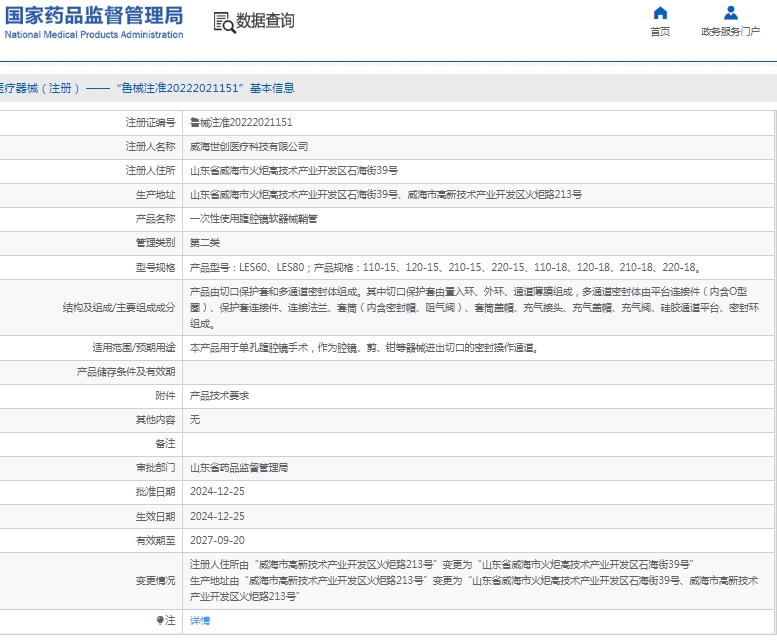Click the 数据查询 magnifier document icon

224,23
